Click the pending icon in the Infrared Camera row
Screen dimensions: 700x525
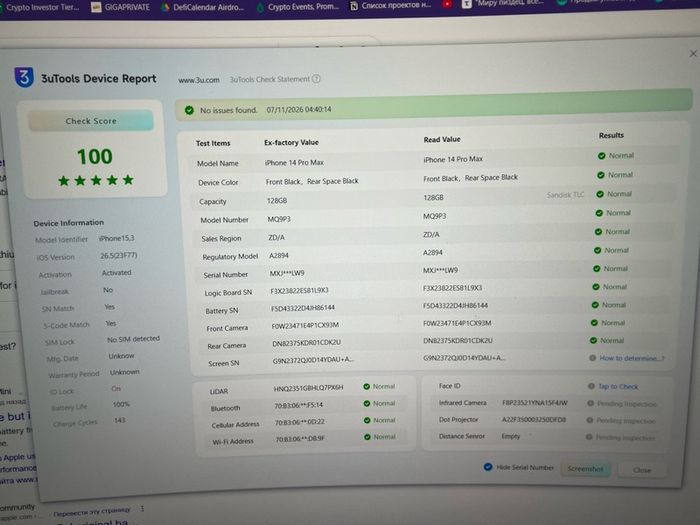point(590,404)
